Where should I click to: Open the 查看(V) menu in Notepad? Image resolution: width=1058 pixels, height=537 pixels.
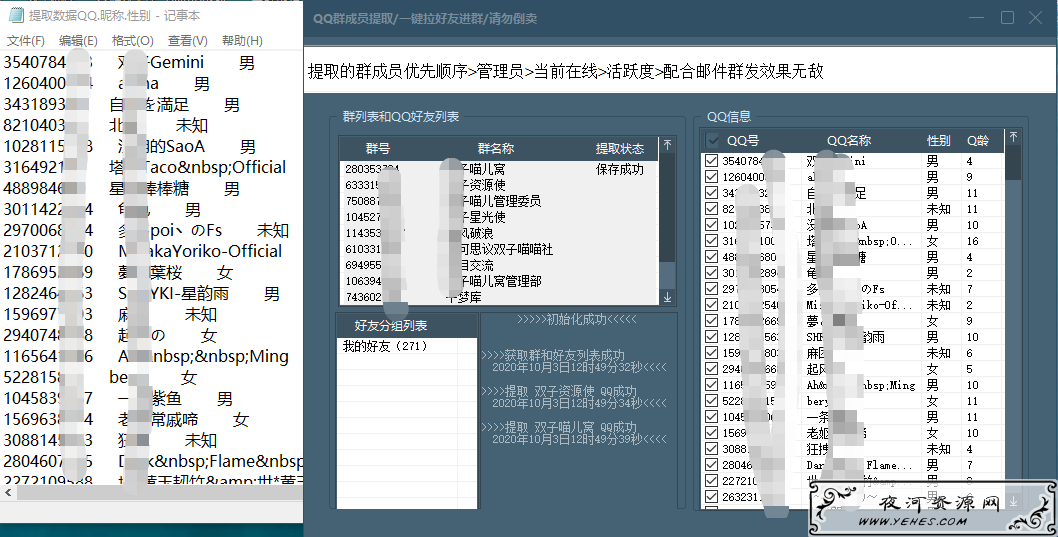(188, 41)
